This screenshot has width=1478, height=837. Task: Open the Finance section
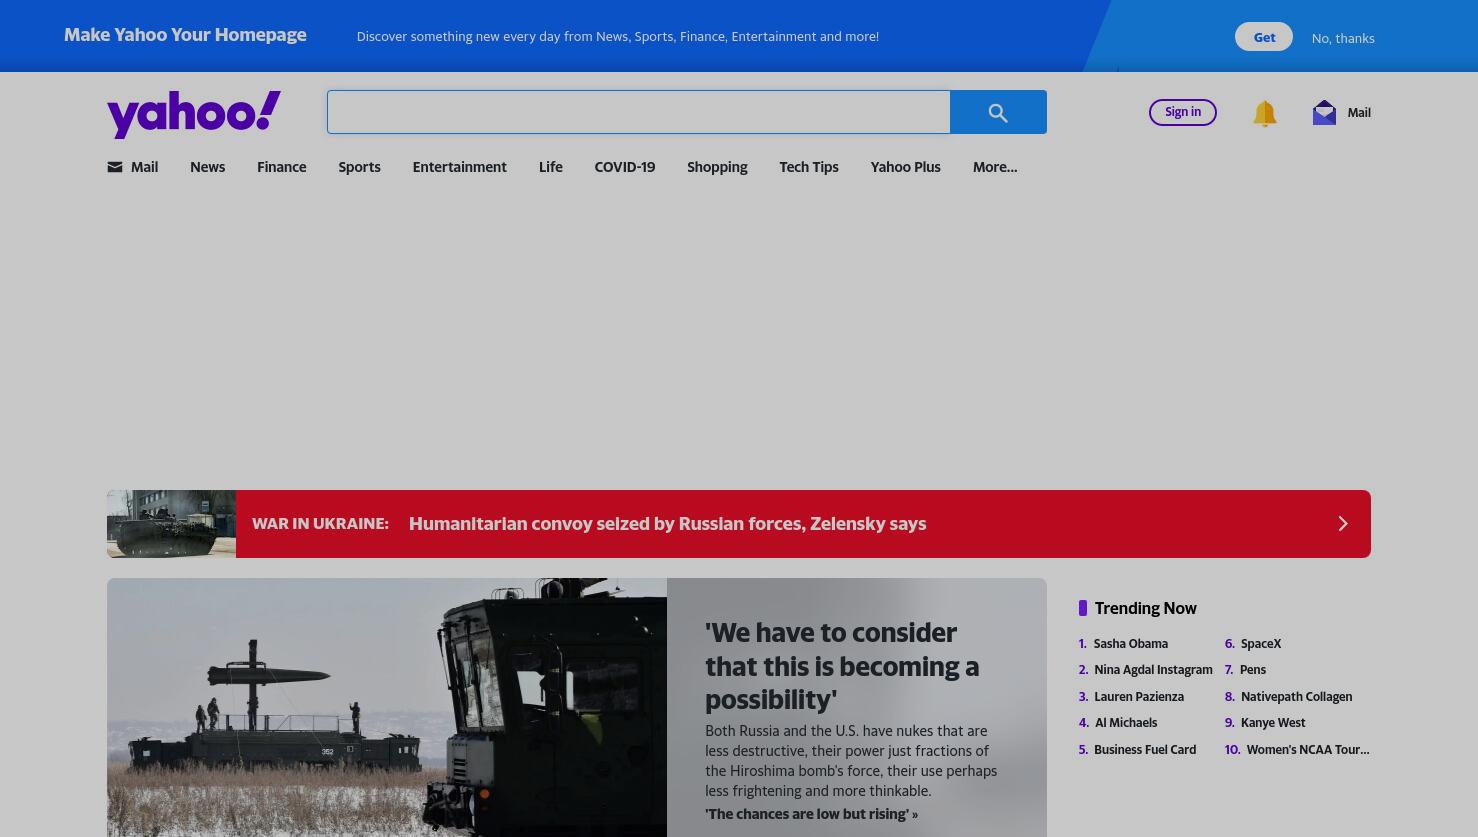click(x=281, y=167)
